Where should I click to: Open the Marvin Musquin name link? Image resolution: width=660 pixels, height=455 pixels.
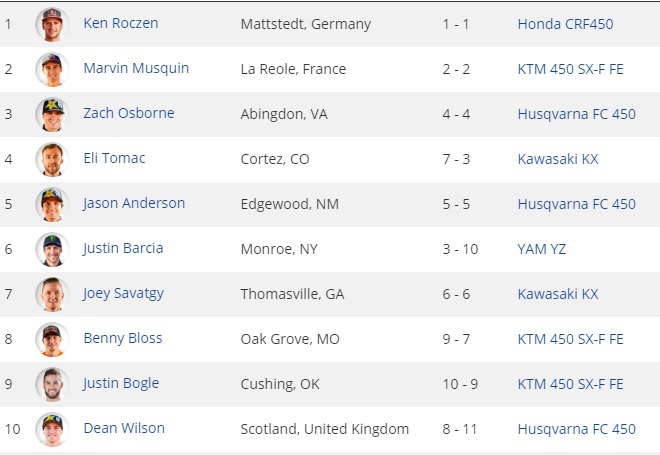click(x=136, y=68)
